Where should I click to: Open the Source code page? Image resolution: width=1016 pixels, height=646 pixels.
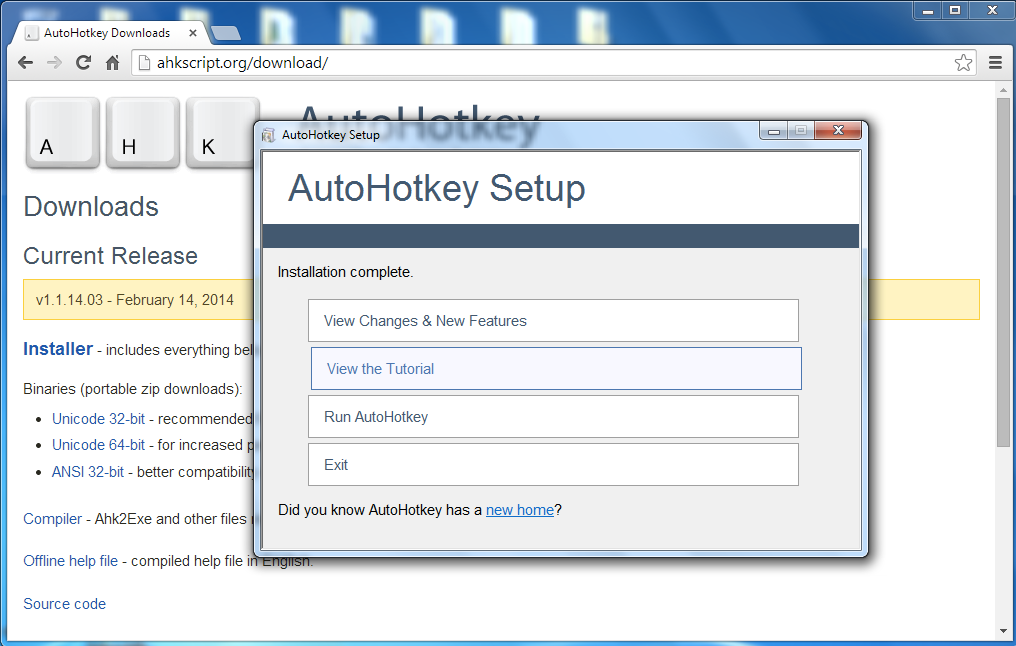[x=64, y=603]
